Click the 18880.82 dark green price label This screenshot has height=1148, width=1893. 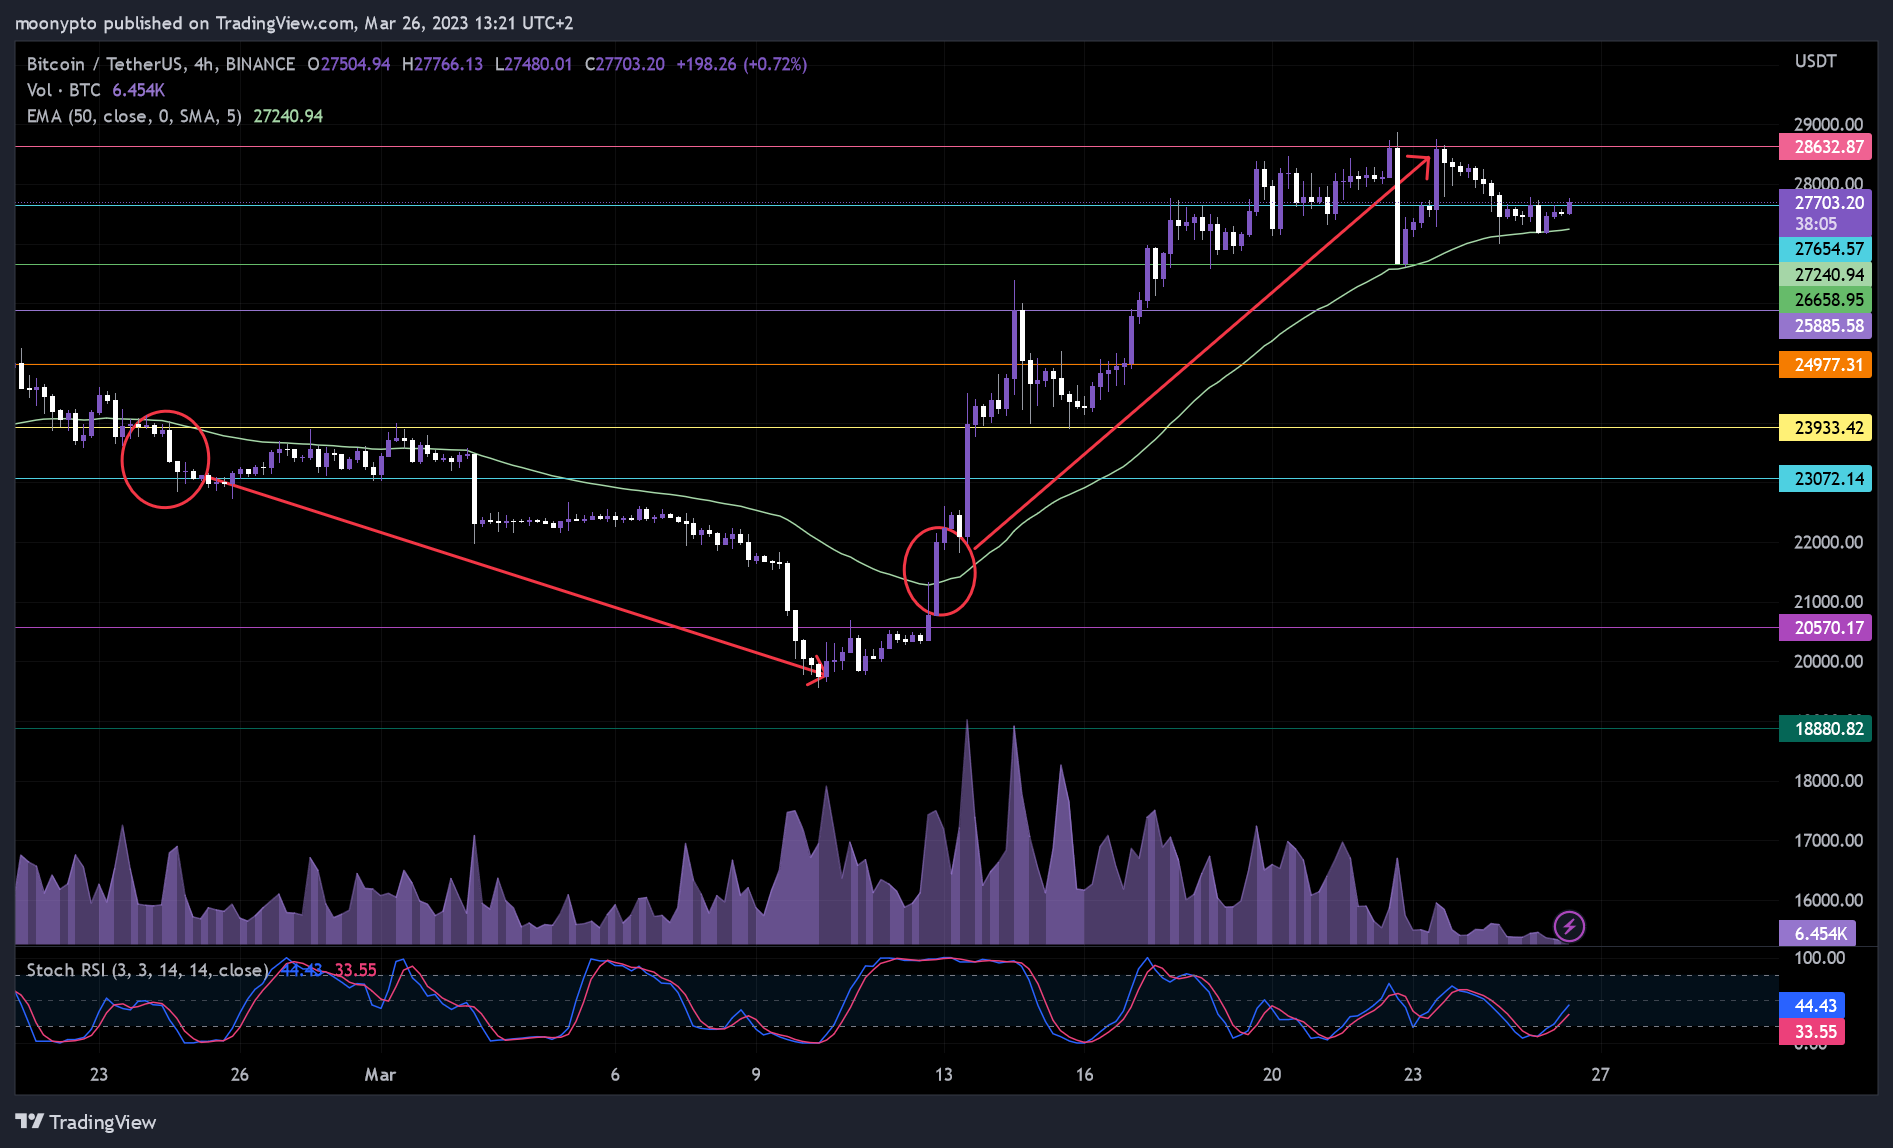click(1825, 729)
